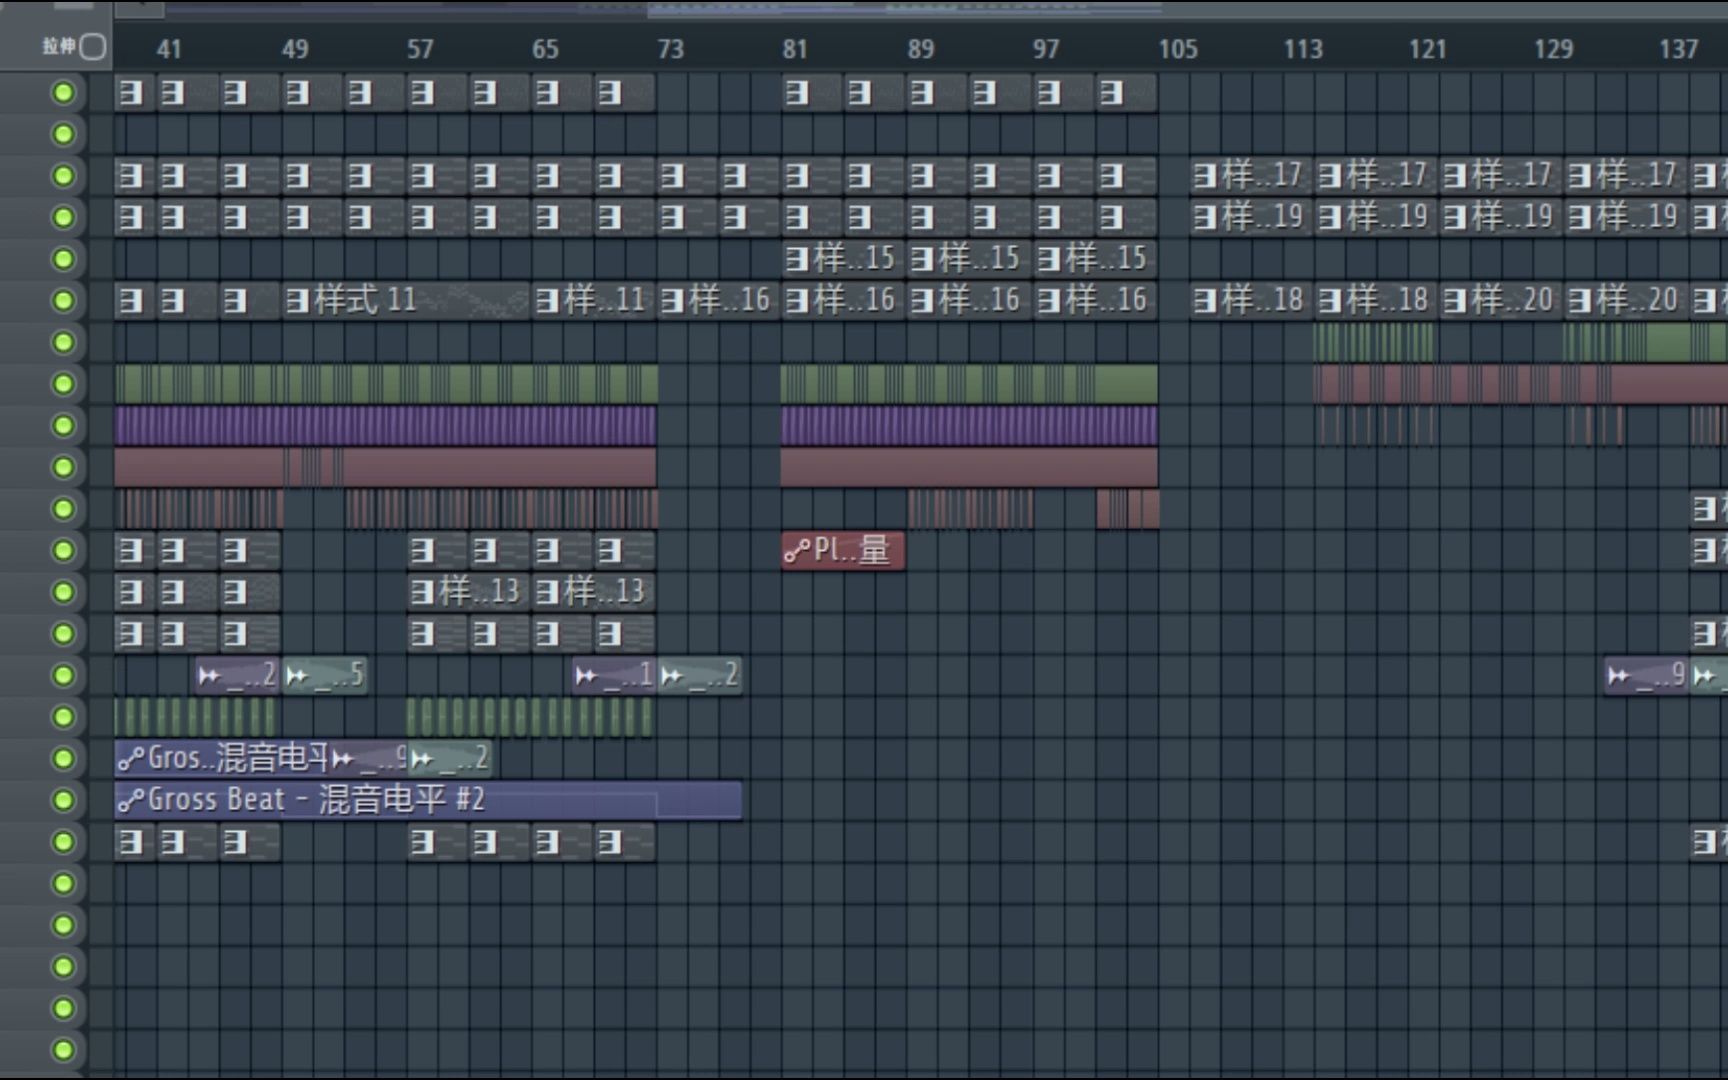Jump to bar 49 on the timeline

(x=294, y=49)
